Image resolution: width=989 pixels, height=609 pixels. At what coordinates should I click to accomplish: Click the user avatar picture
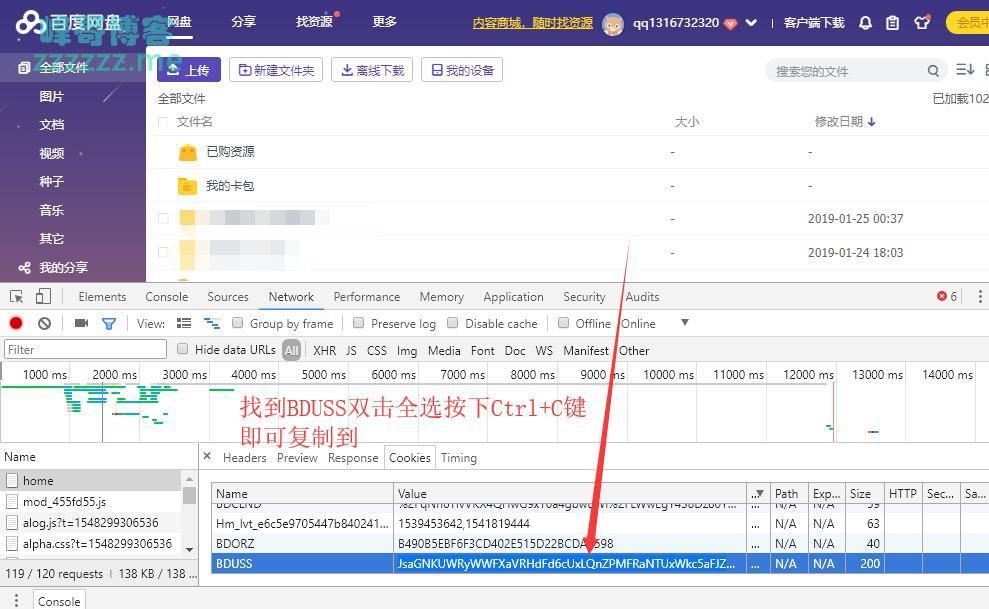click(x=612, y=24)
